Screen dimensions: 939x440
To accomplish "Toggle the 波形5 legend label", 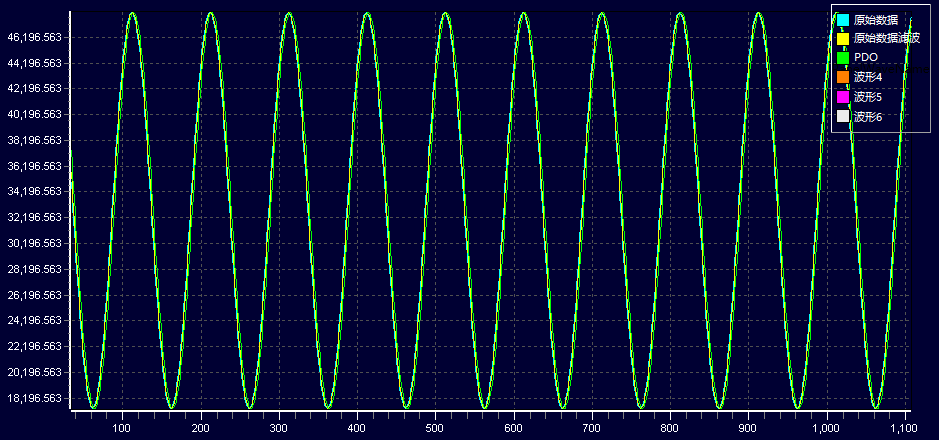I will point(868,97).
